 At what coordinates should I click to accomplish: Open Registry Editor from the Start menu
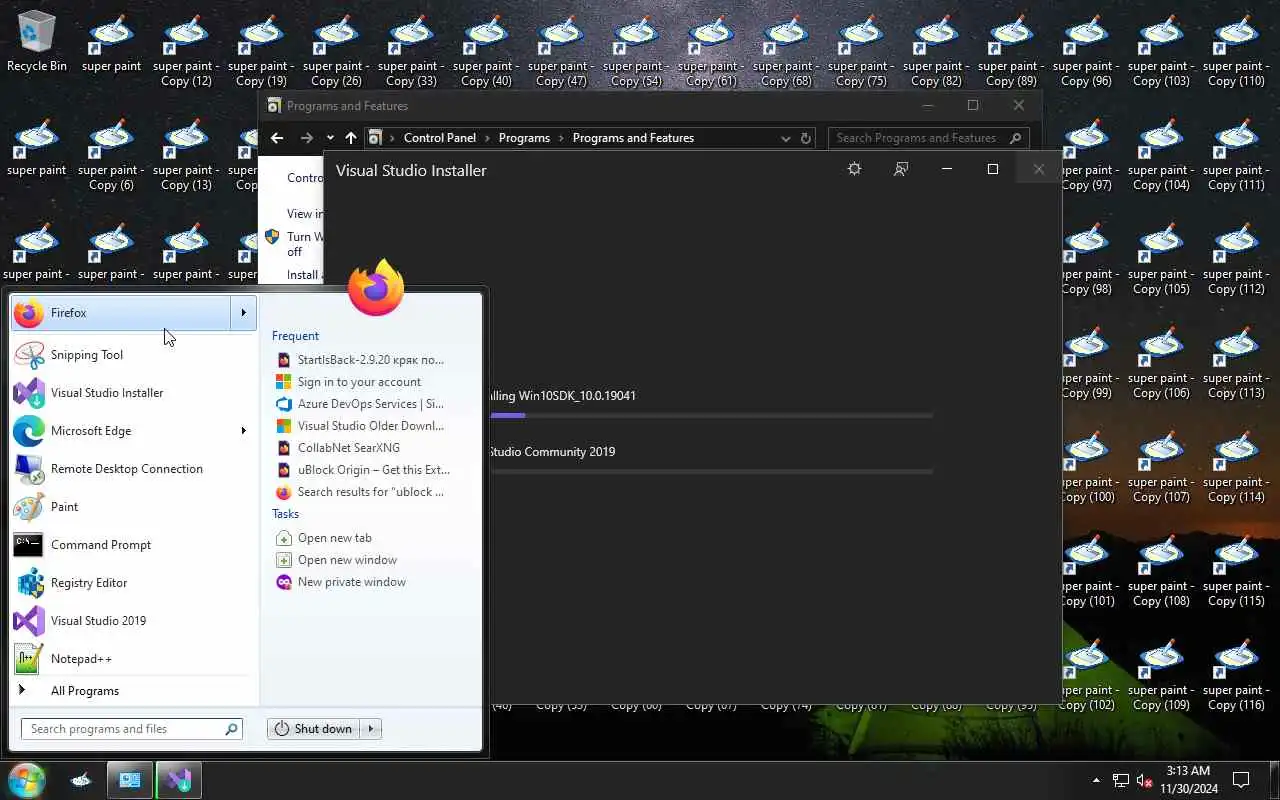tap(134, 583)
